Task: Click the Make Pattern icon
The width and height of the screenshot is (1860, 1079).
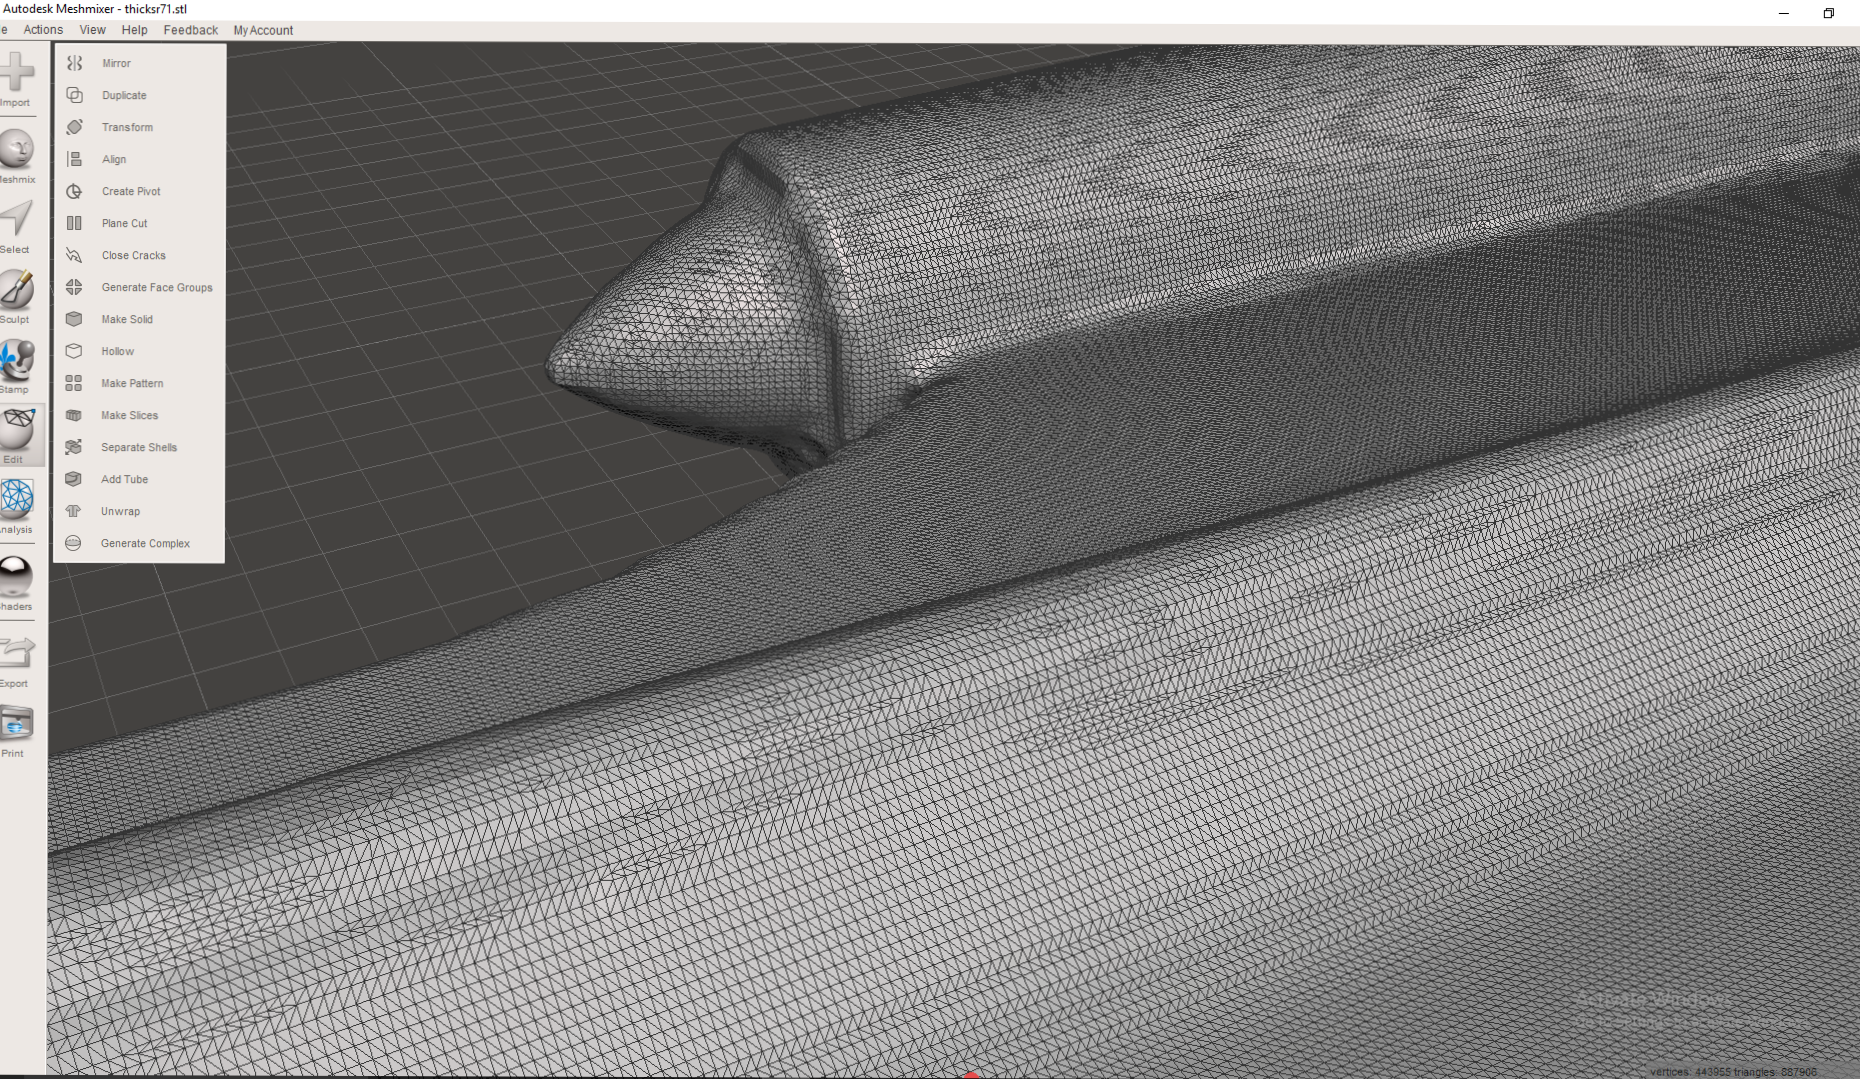Action: (x=74, y=383)
